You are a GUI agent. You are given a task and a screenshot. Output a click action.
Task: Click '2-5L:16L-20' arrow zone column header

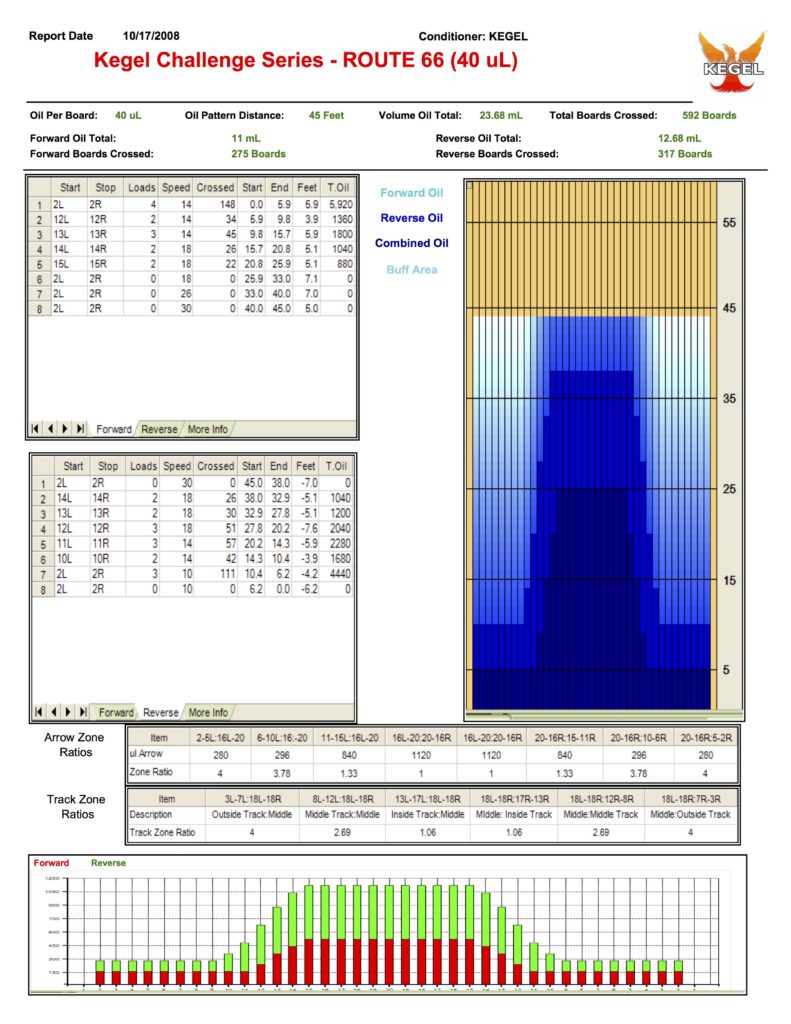220,738
